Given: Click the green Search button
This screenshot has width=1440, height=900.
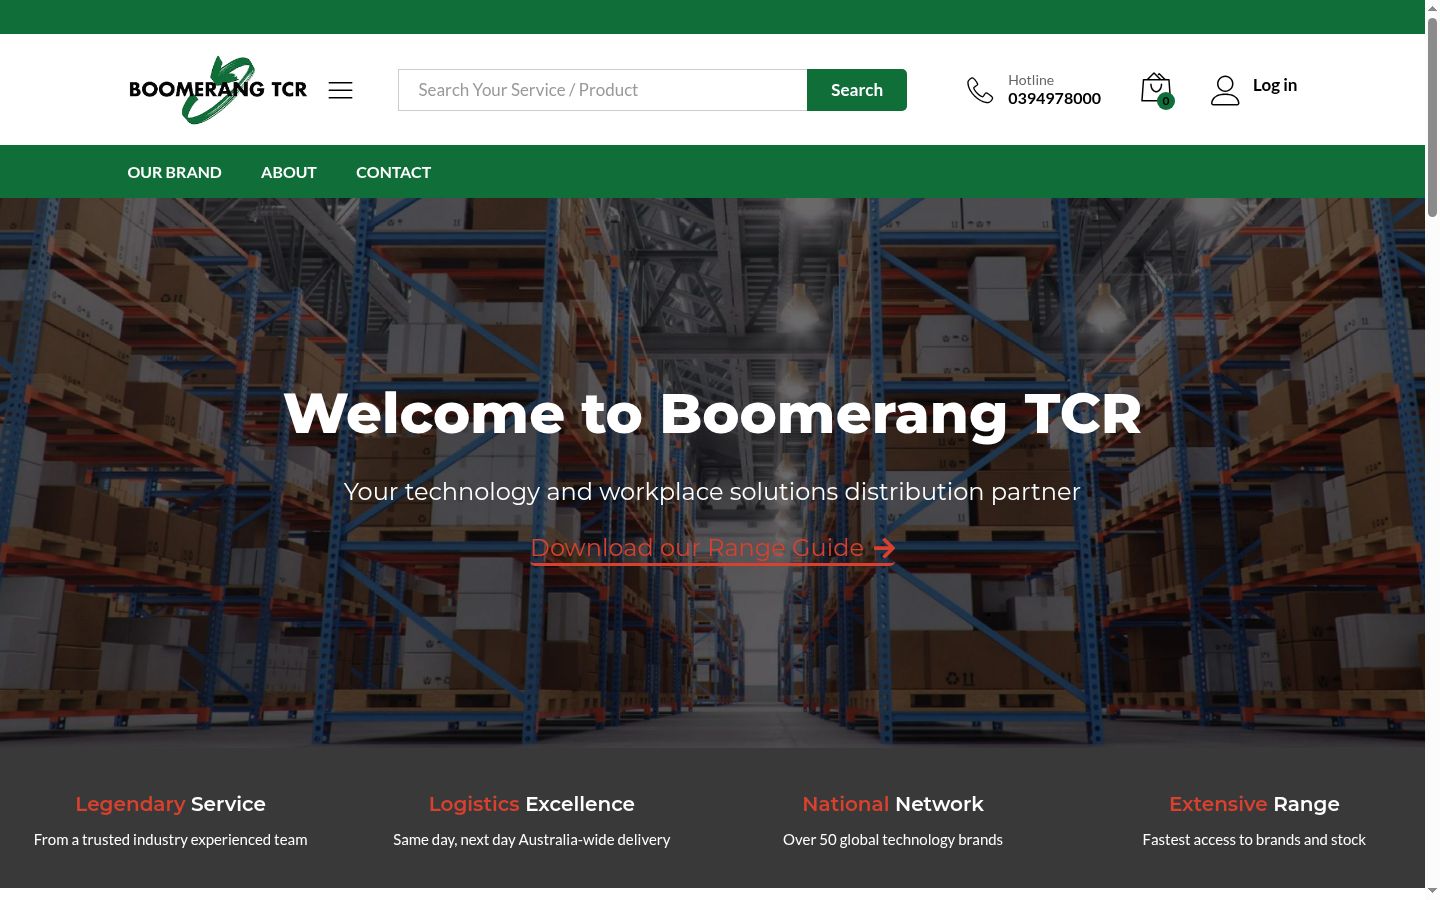Looking at the screenshot, I should pos(857,90).
